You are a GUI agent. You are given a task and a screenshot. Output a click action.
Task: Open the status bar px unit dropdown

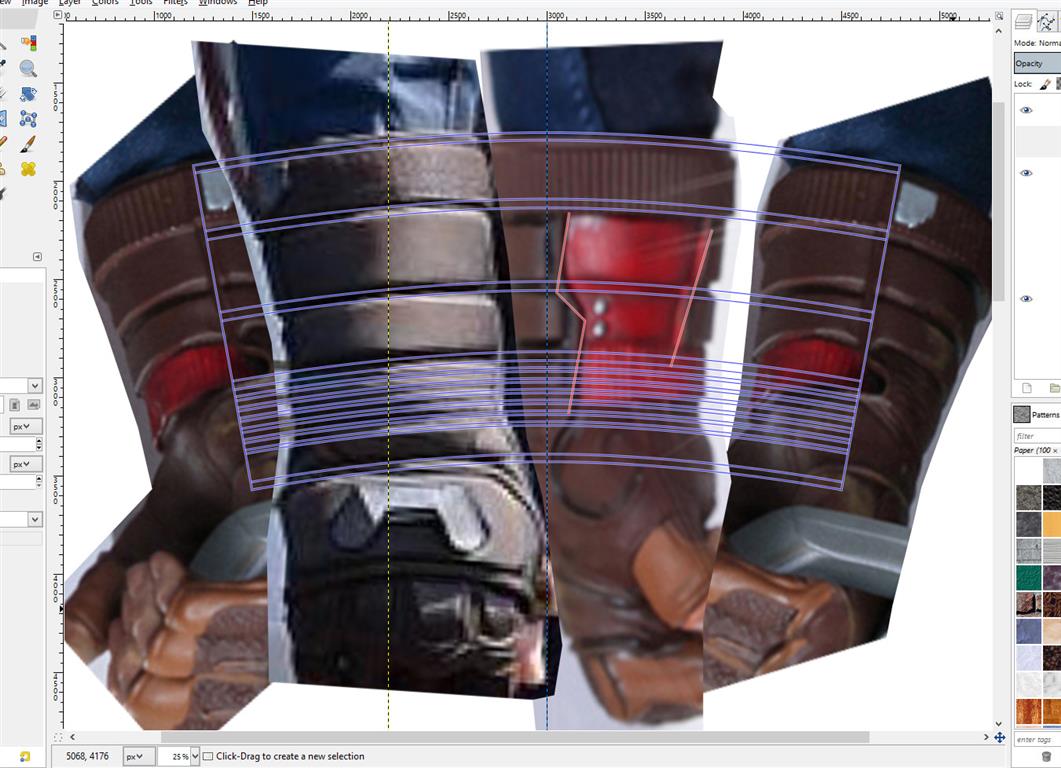point(138,756)
